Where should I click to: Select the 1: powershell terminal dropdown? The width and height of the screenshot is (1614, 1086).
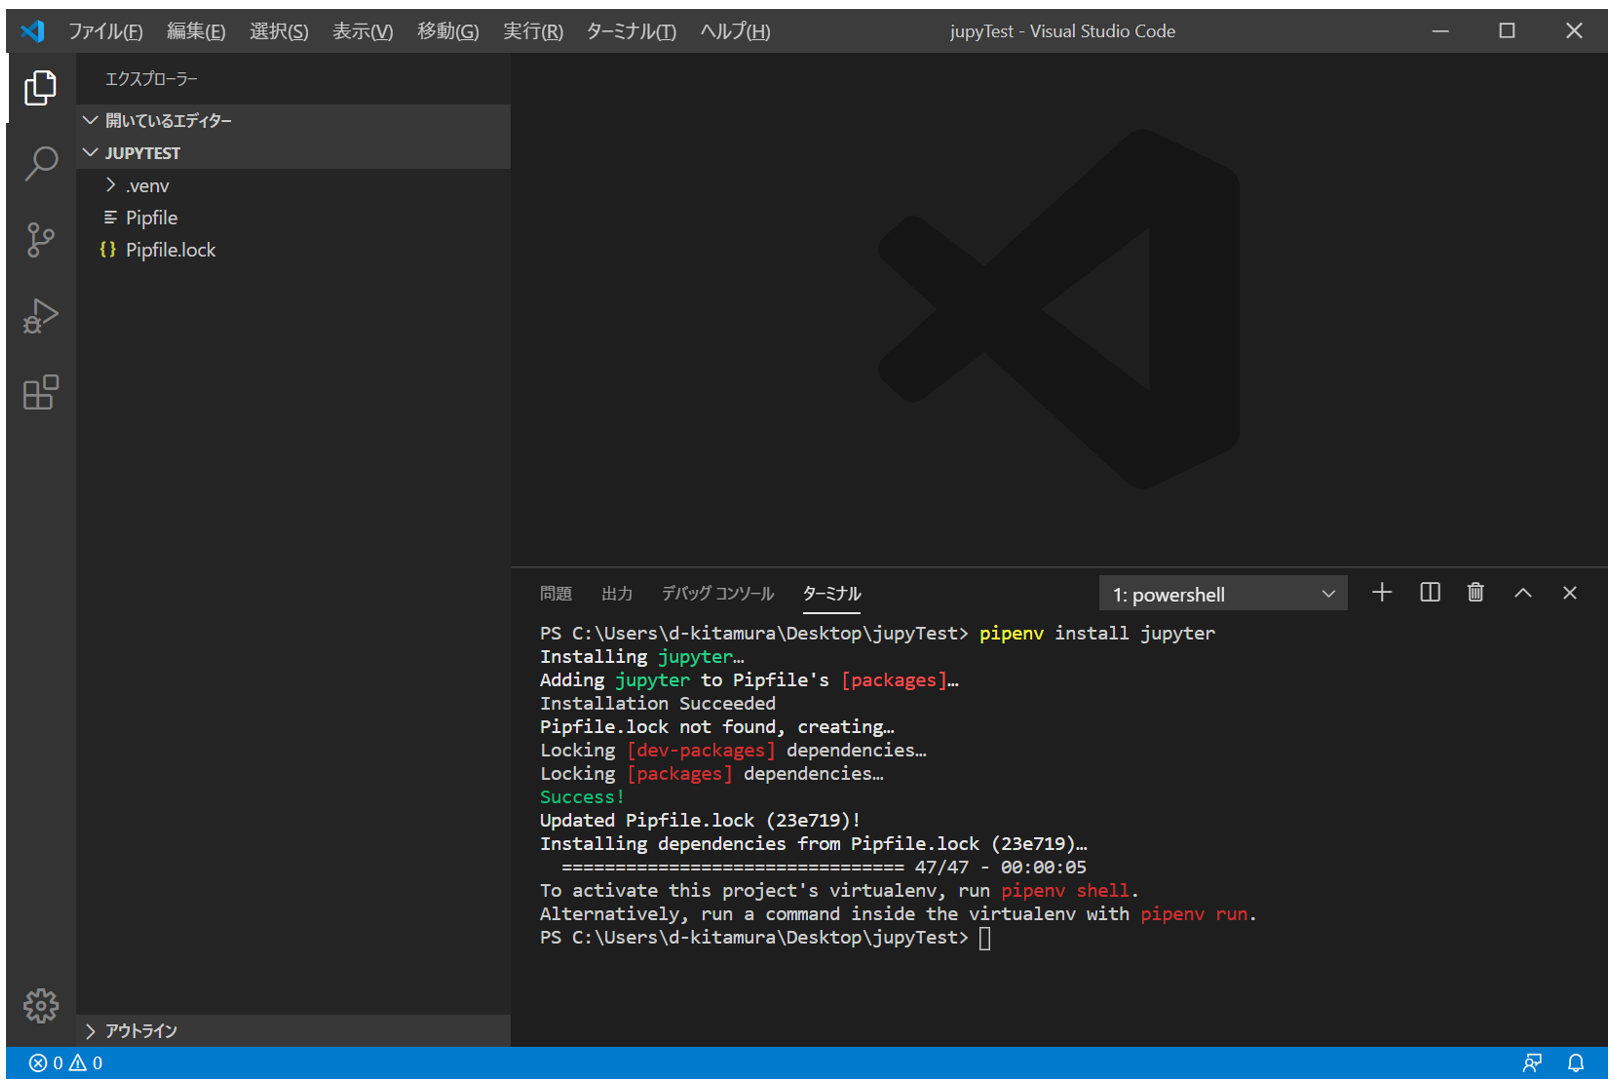(1223, 594)
